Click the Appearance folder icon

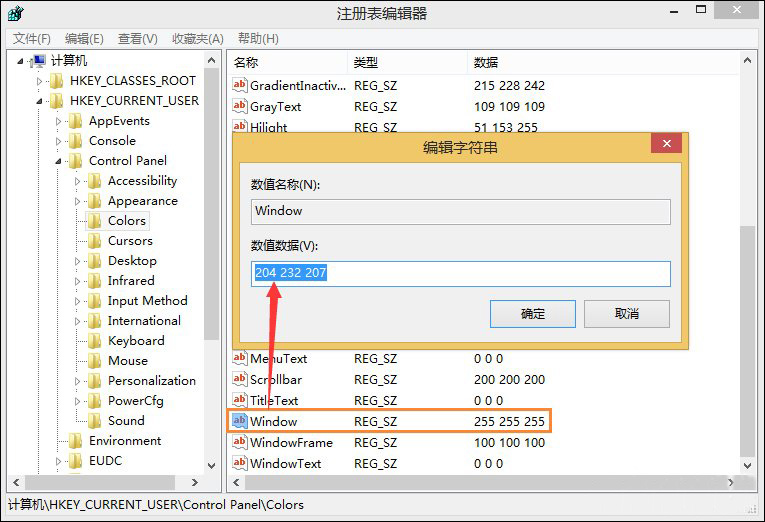(95, 201)
